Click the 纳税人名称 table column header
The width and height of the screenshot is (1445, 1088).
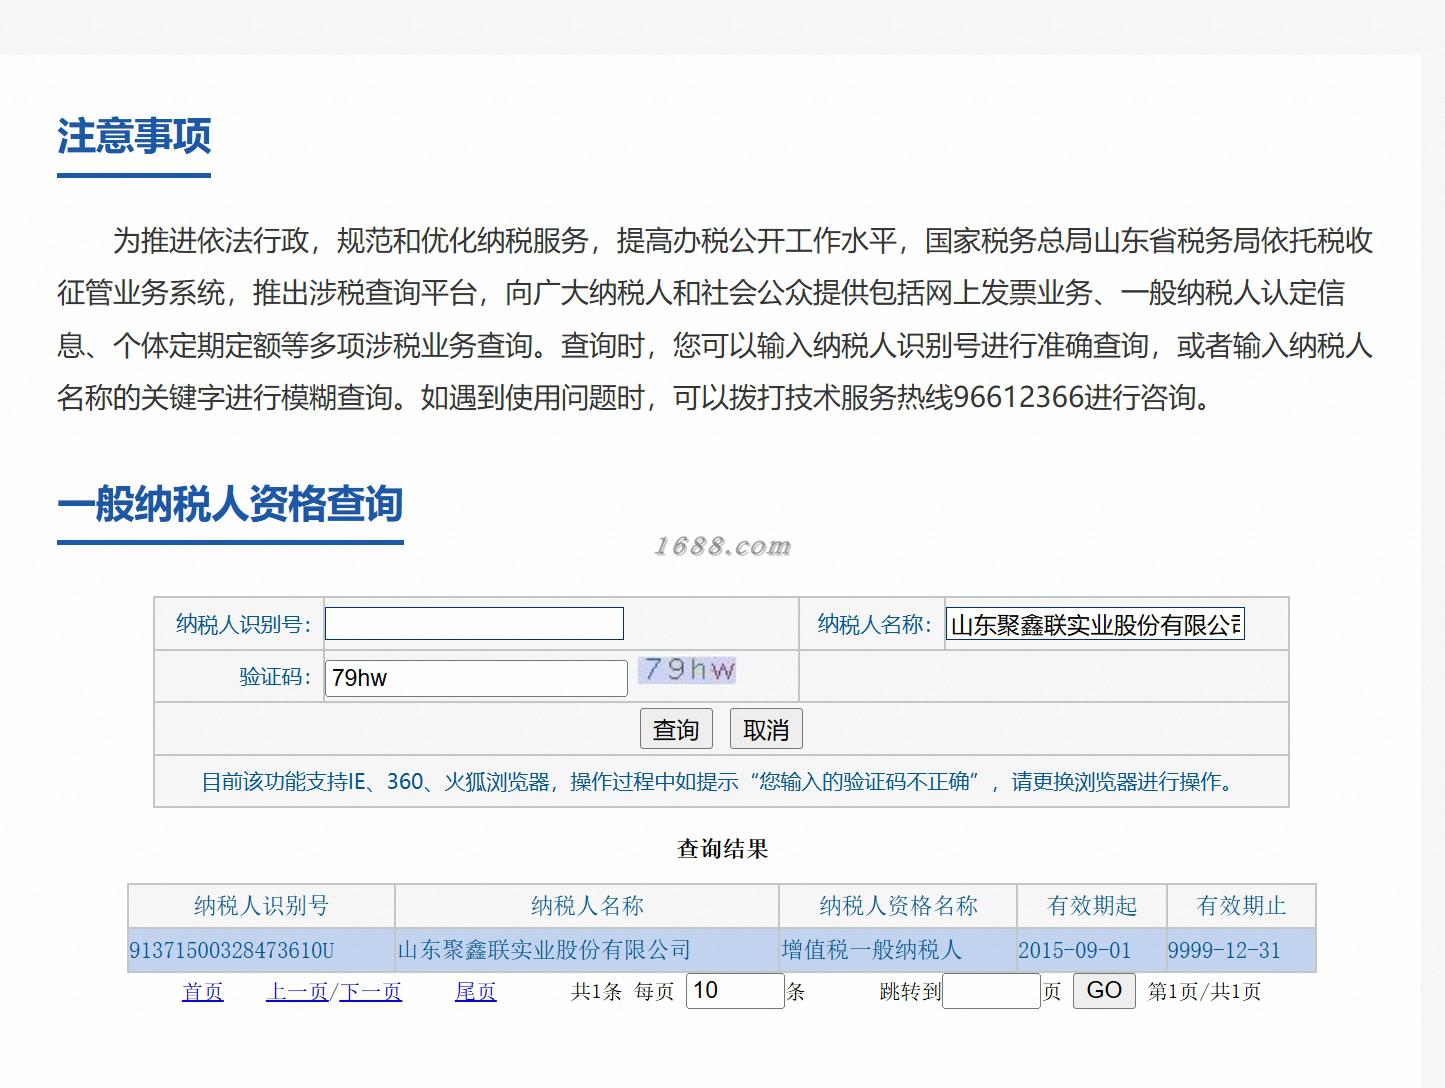(x=587, y=906)
